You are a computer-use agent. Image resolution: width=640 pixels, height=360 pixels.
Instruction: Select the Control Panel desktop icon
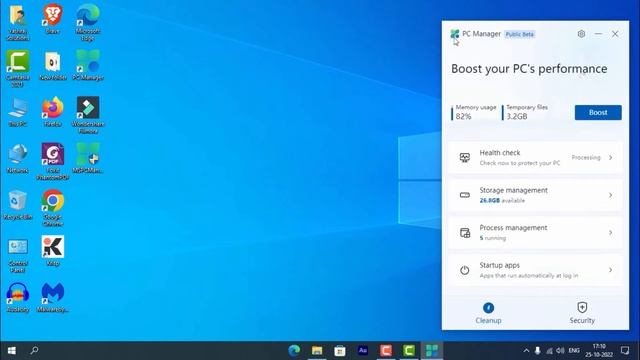click(18, 255)
